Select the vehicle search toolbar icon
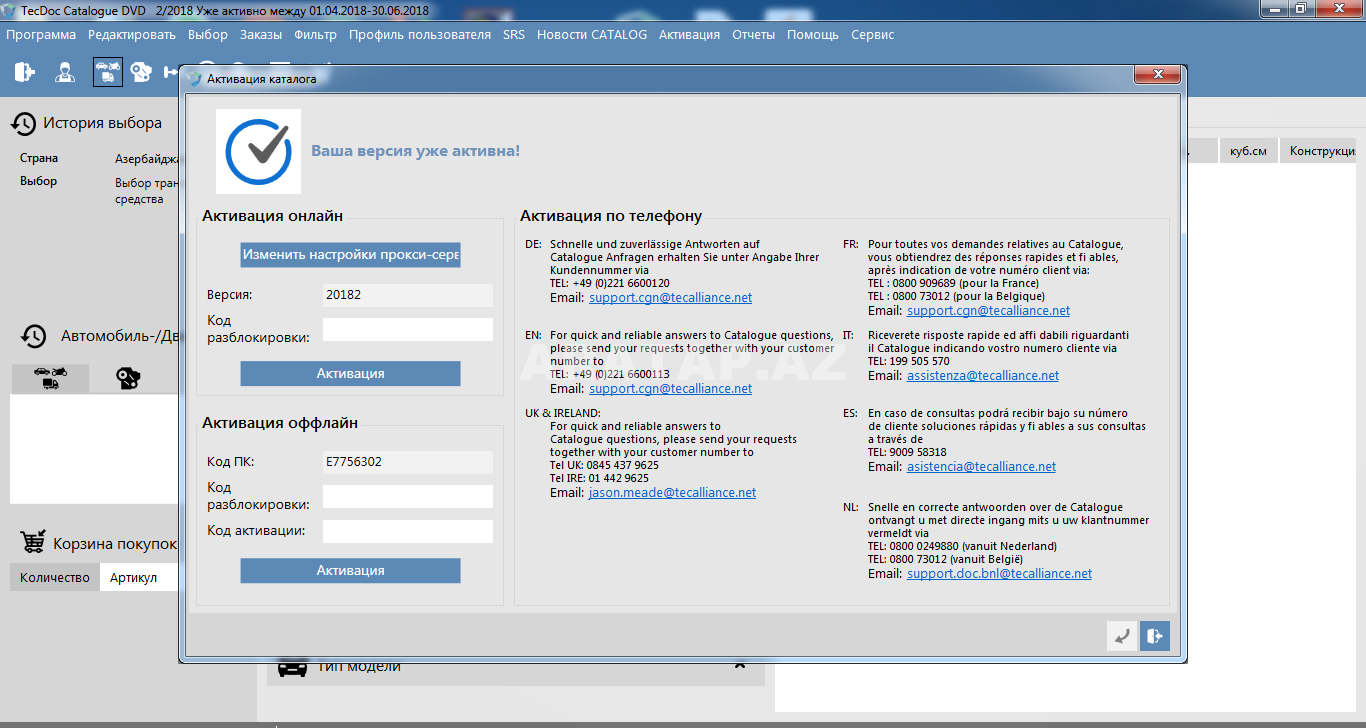Image resolution: width=1366 pixels, height=728 pixels. coord(108,72)
